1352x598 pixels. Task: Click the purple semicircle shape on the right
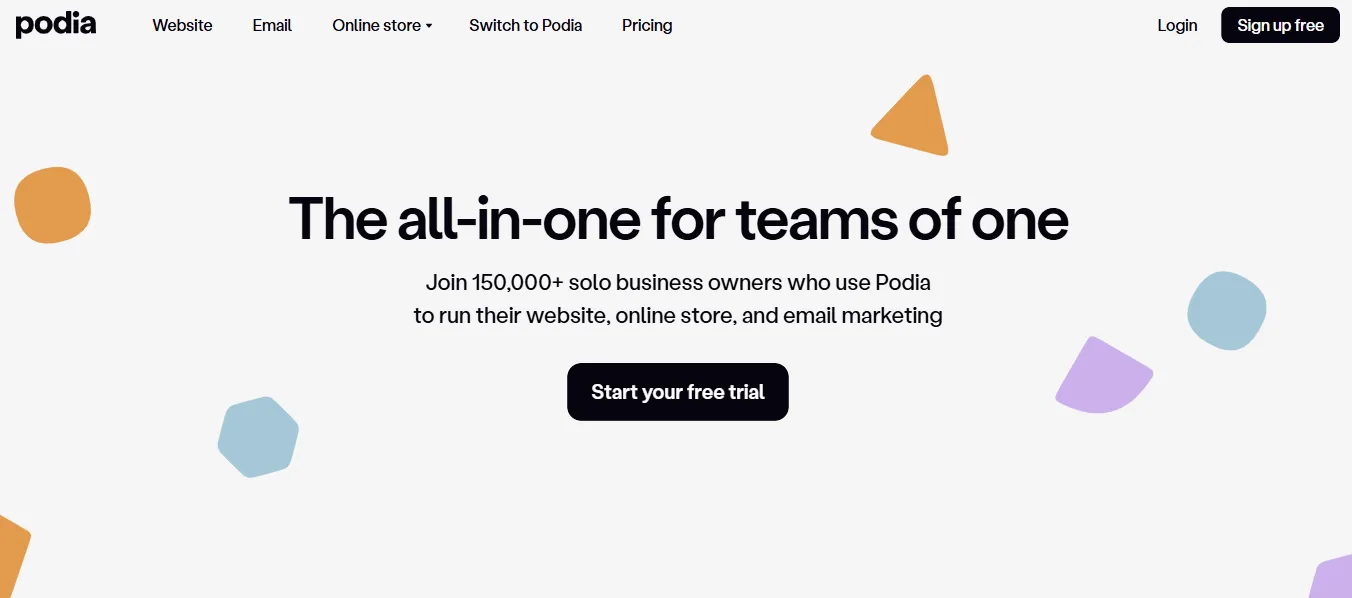pos(1100,378)
